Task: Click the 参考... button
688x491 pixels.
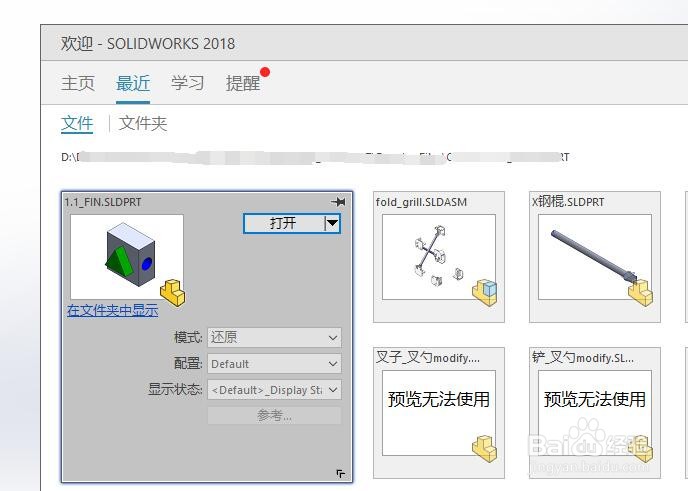Action: coord(274,415)
